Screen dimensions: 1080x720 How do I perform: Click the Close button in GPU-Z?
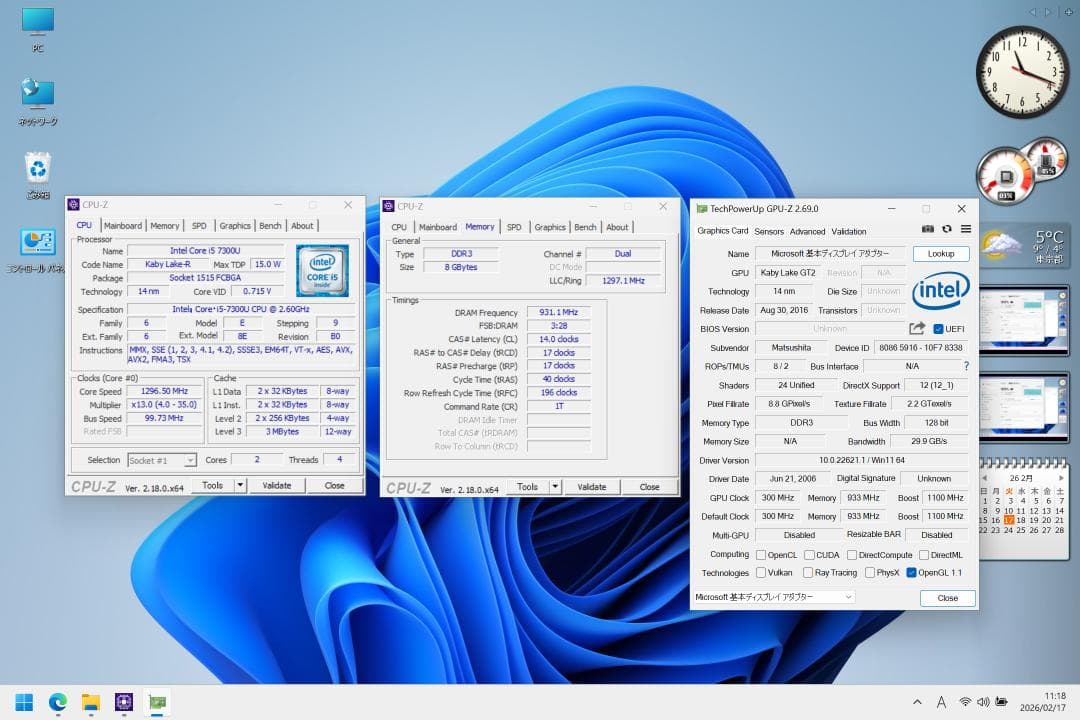point(948,598)
